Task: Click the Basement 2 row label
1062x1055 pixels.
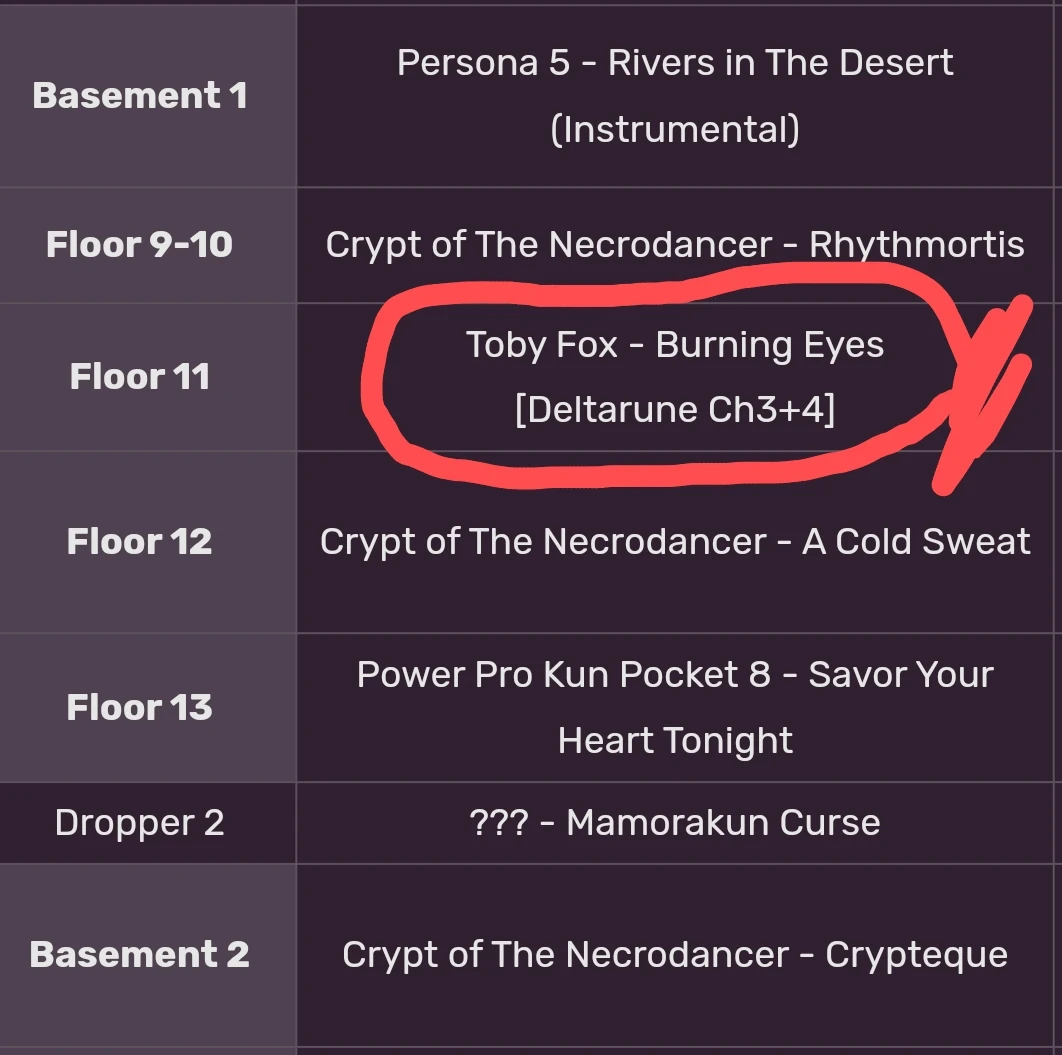Action: coord(139,954)
